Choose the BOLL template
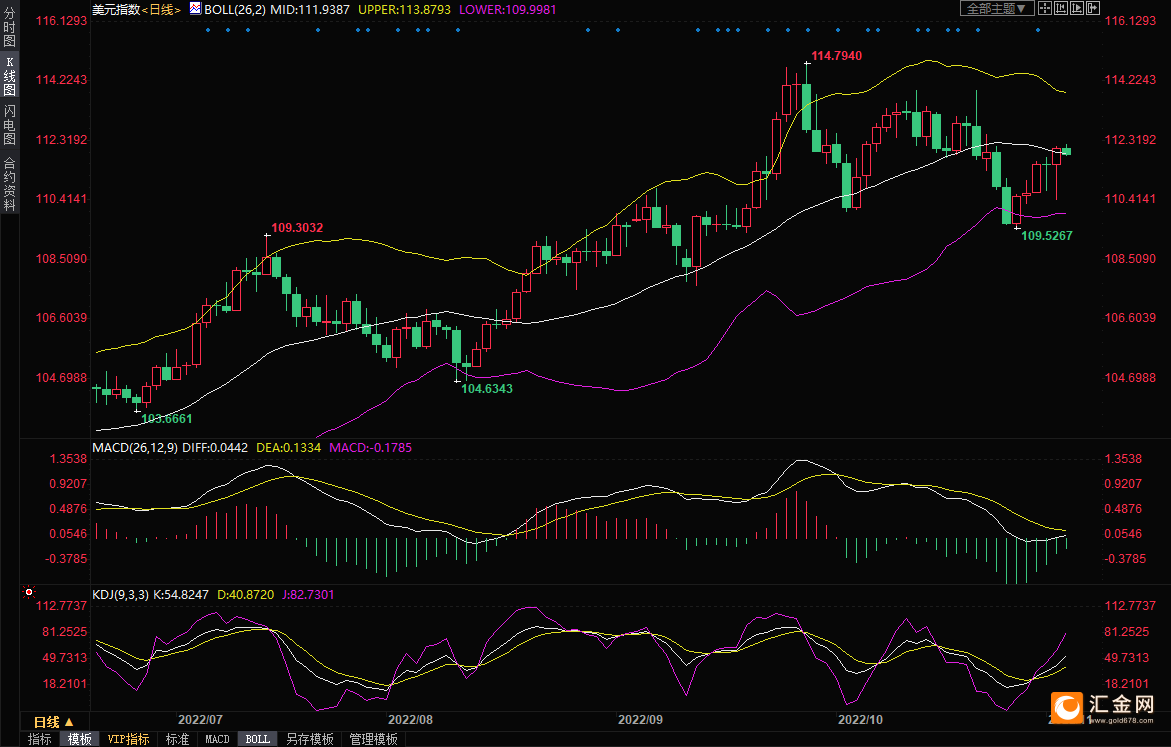This screenshot has width=1171, height=747. tap(258, 739)
